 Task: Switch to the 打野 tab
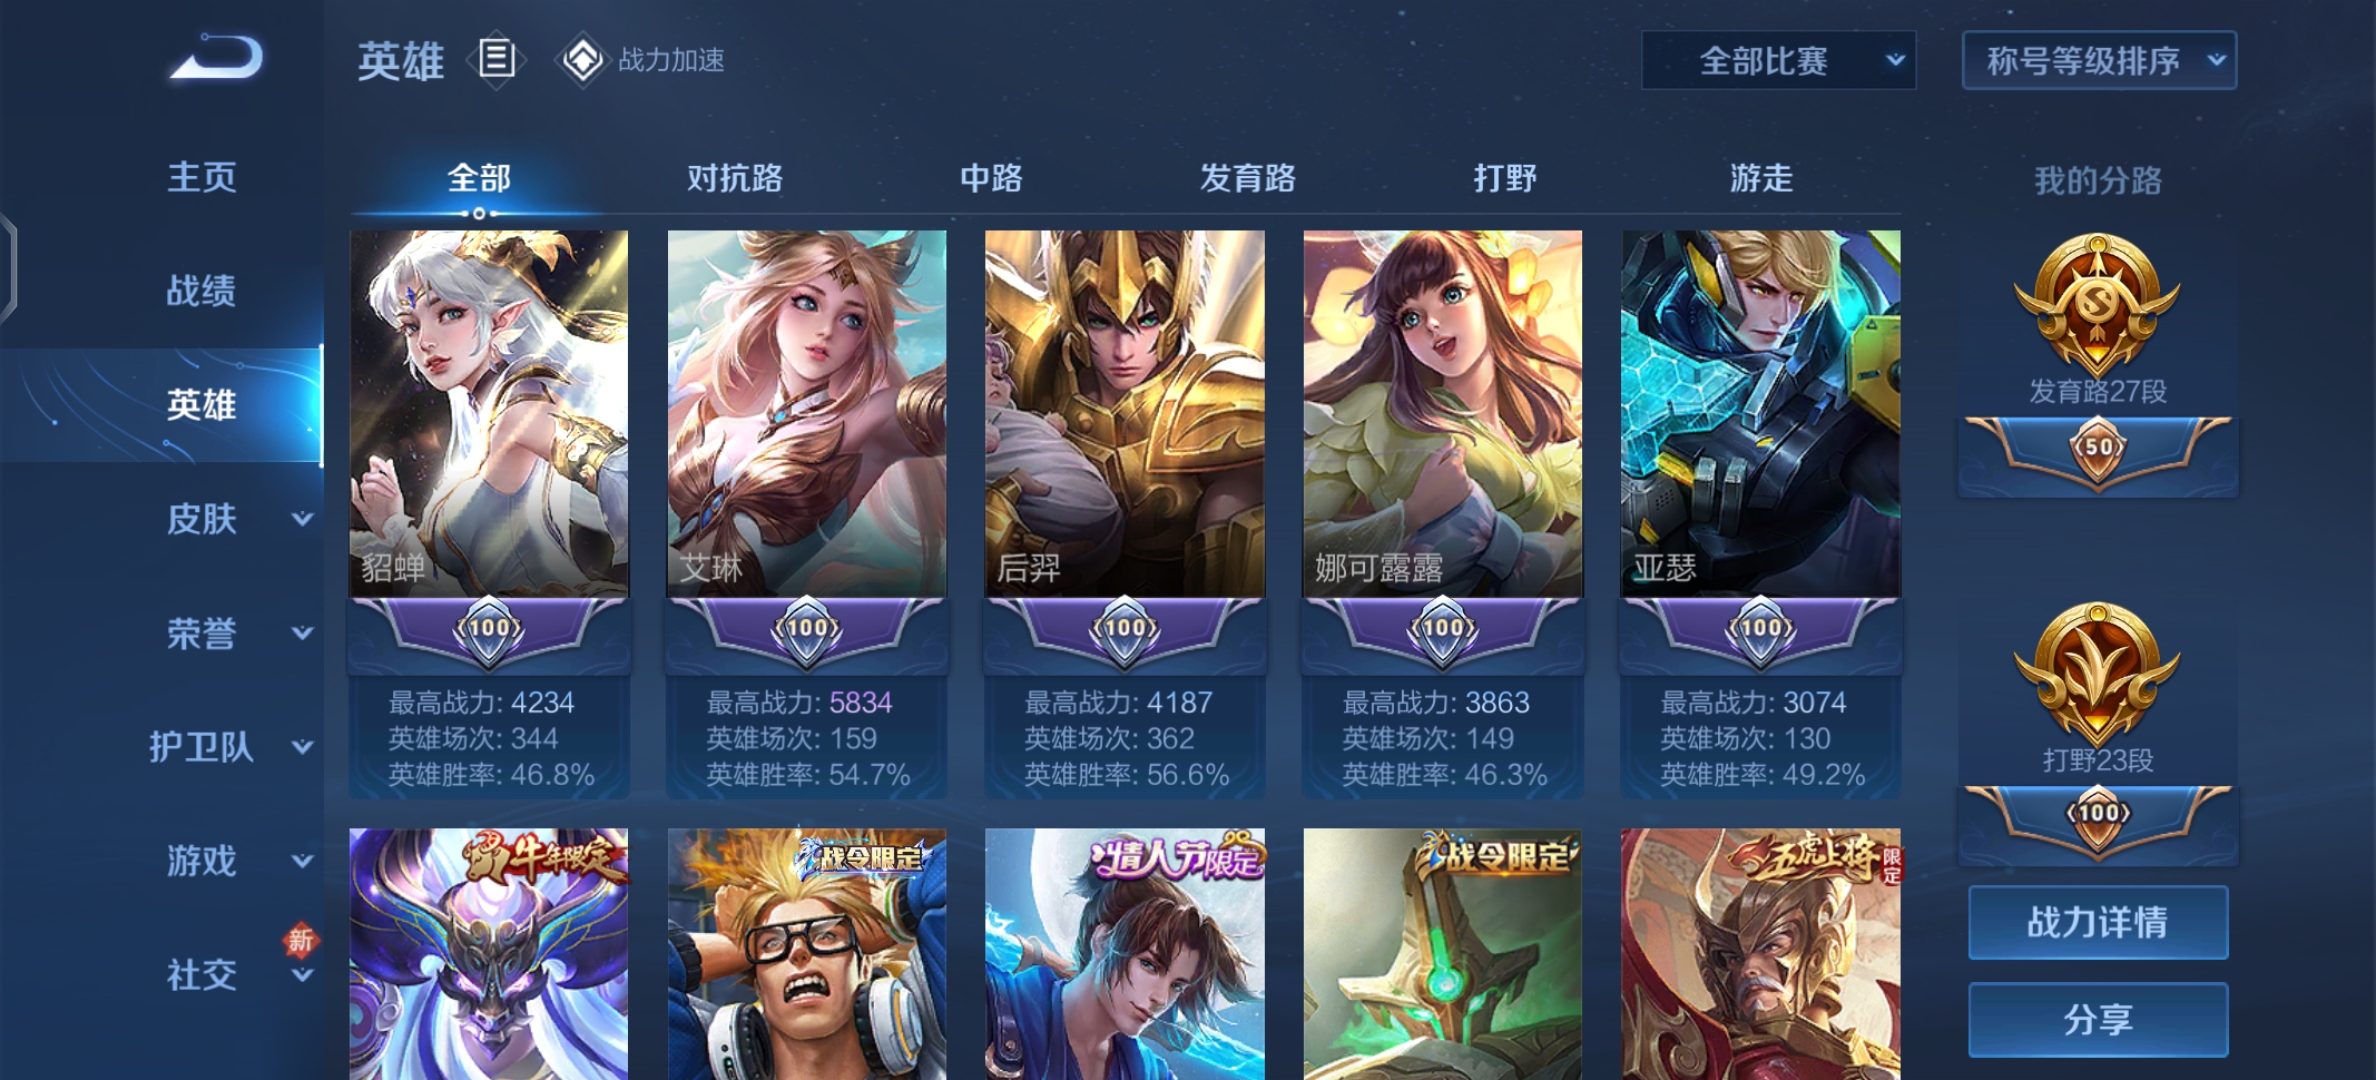1504,178
